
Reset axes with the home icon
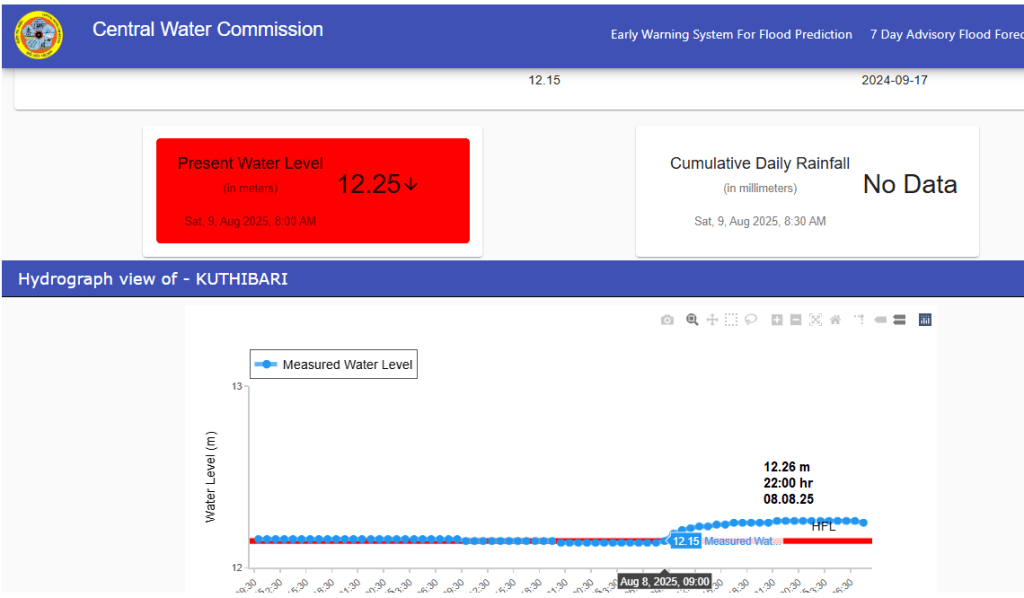(835, 320)
